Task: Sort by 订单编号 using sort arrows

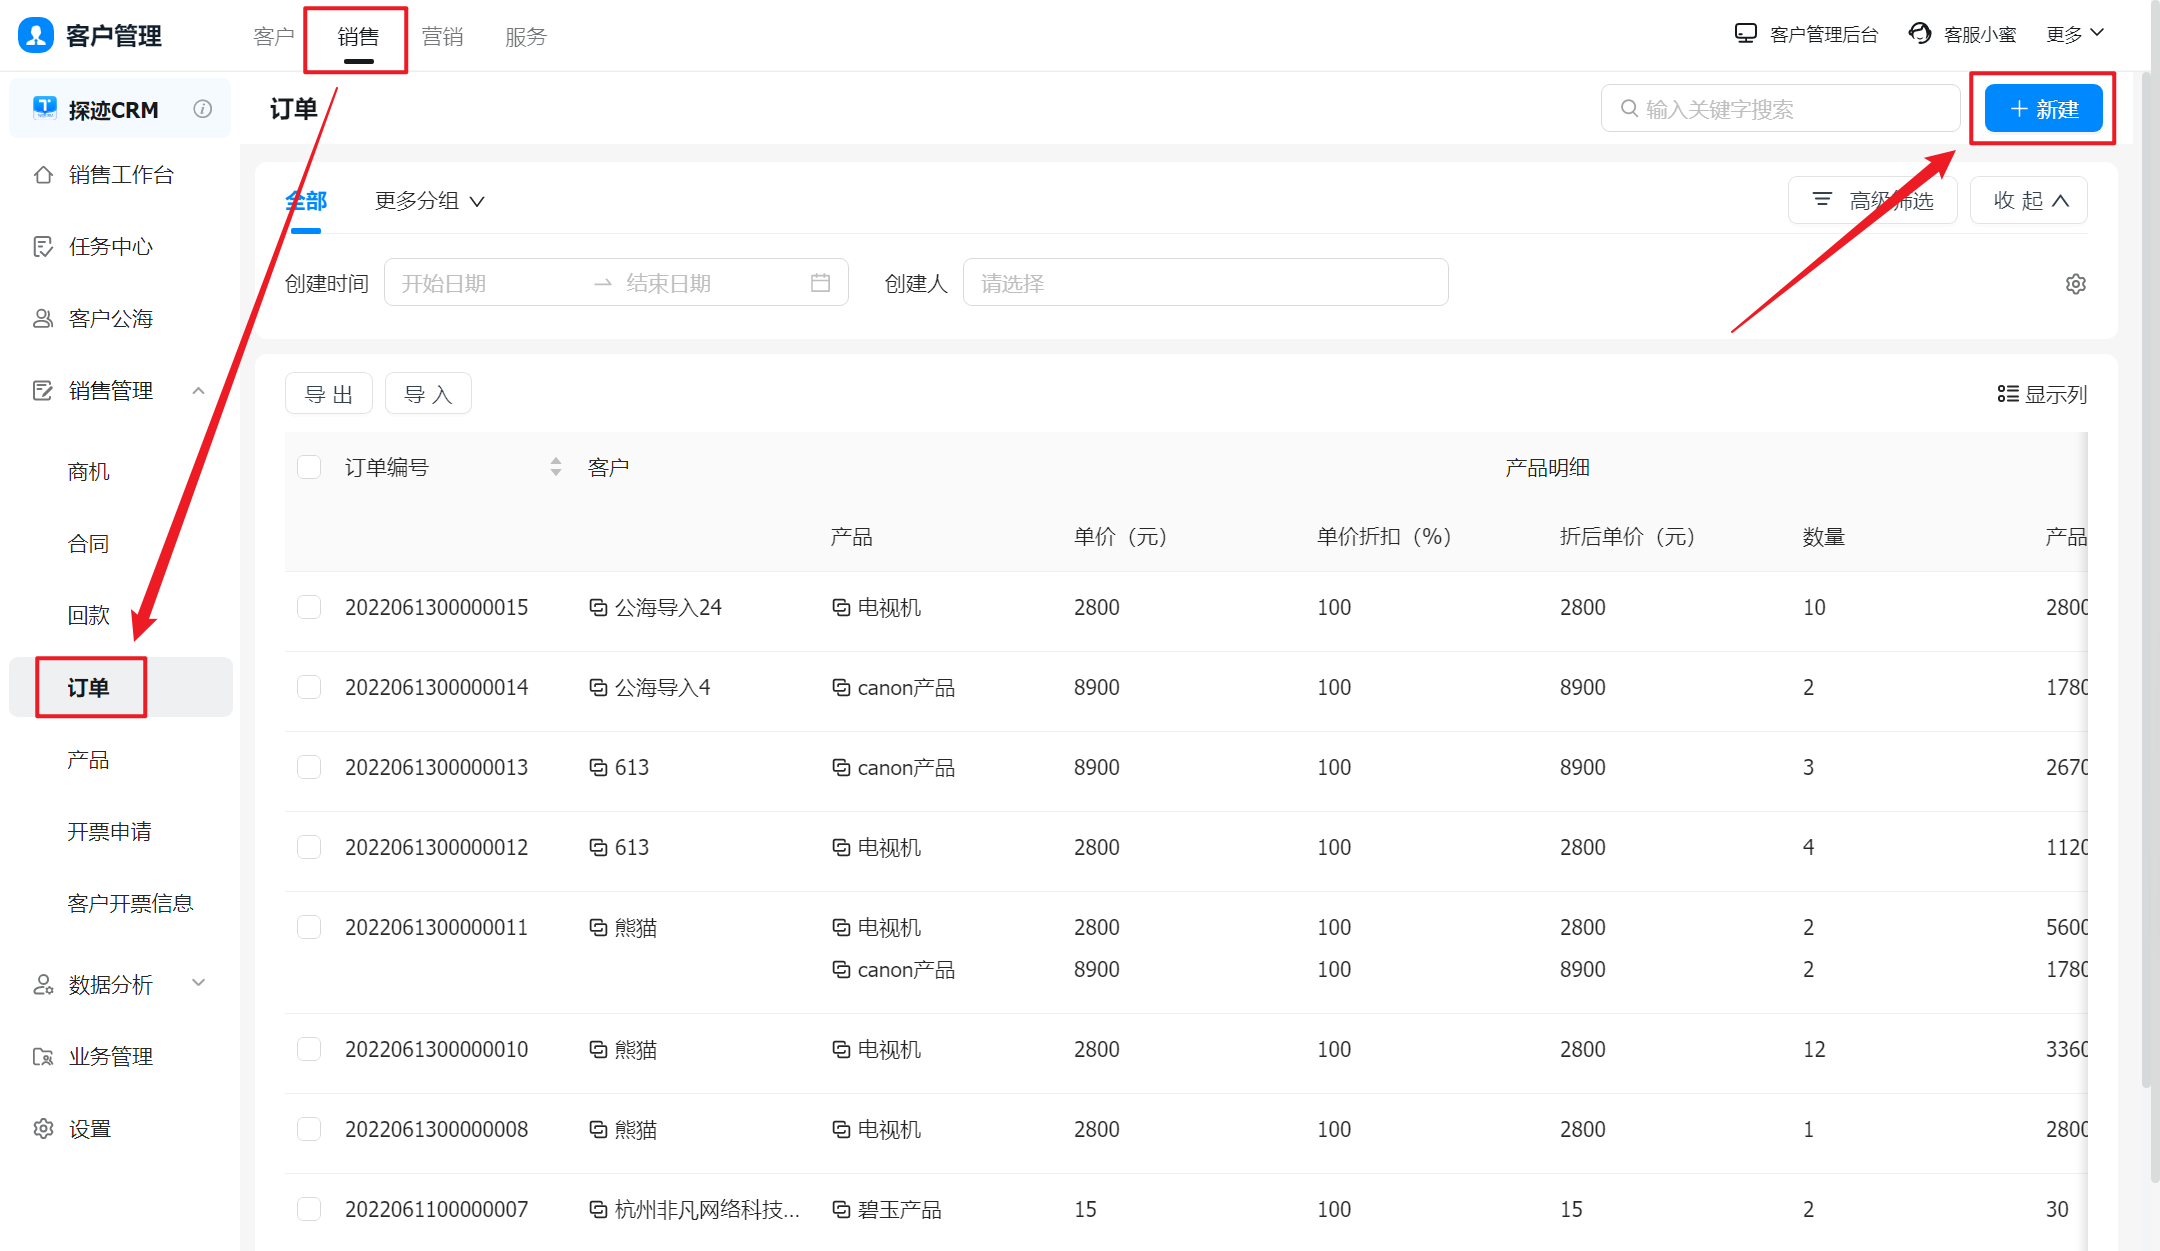Action: point(556,467)
